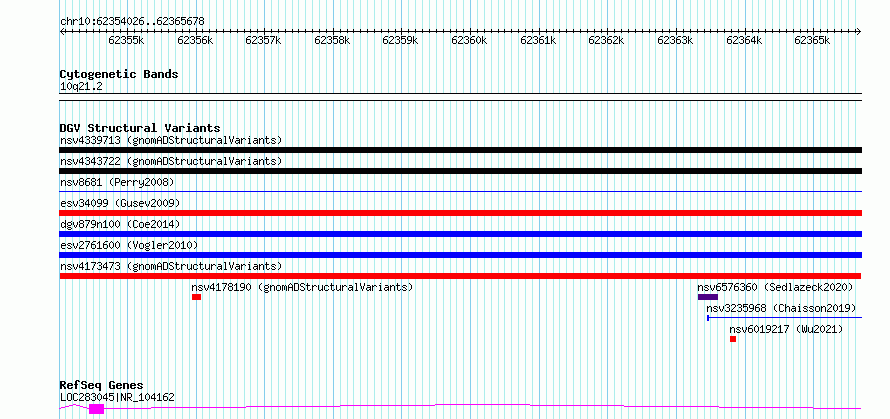Open the dgv879n100 (Coe2014) label
Viewport: 890px width, 419px height.
pos(120,224)
